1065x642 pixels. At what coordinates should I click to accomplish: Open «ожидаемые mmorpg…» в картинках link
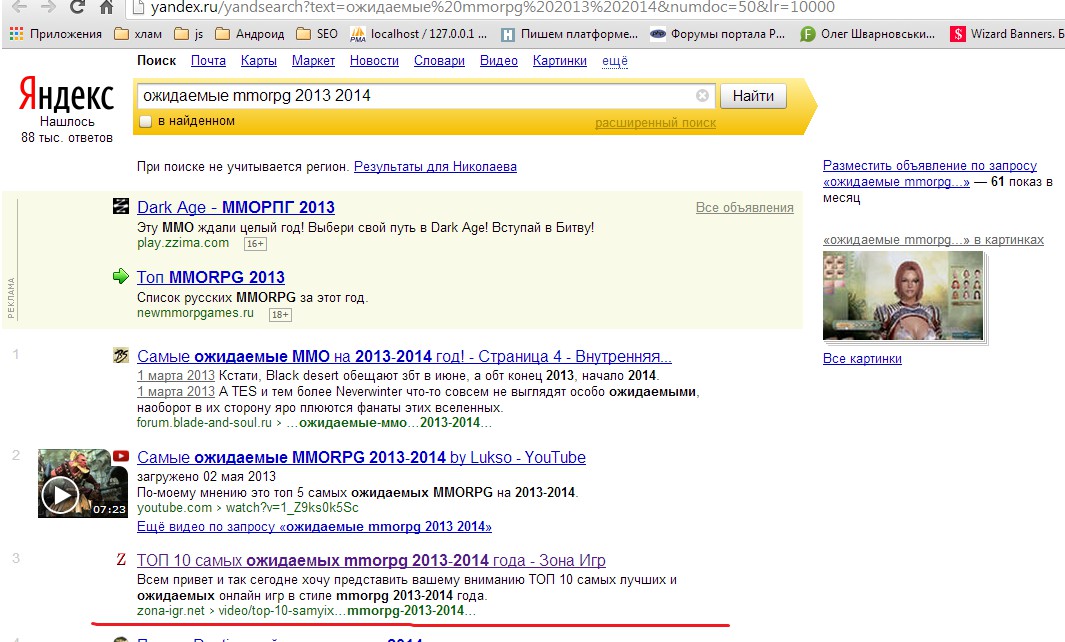pyautogui.click(x=933, y=240)
